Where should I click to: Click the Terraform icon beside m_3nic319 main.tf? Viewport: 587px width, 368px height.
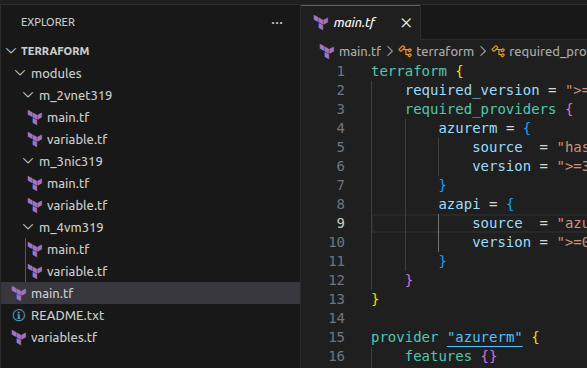[x=35, y=183]
